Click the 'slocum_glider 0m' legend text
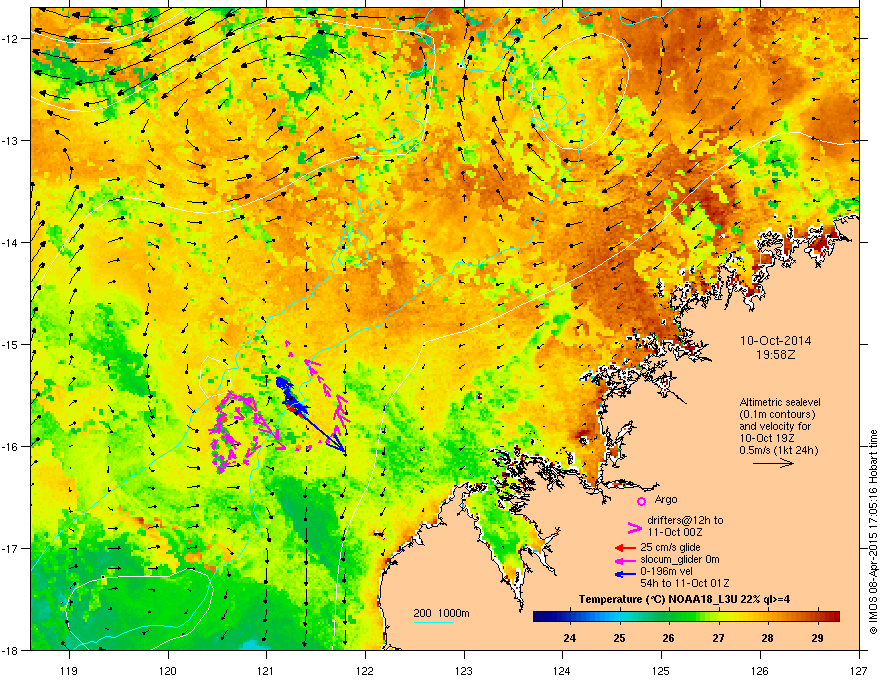The width and height of the screenshot is (880, 680). (680, 559)
